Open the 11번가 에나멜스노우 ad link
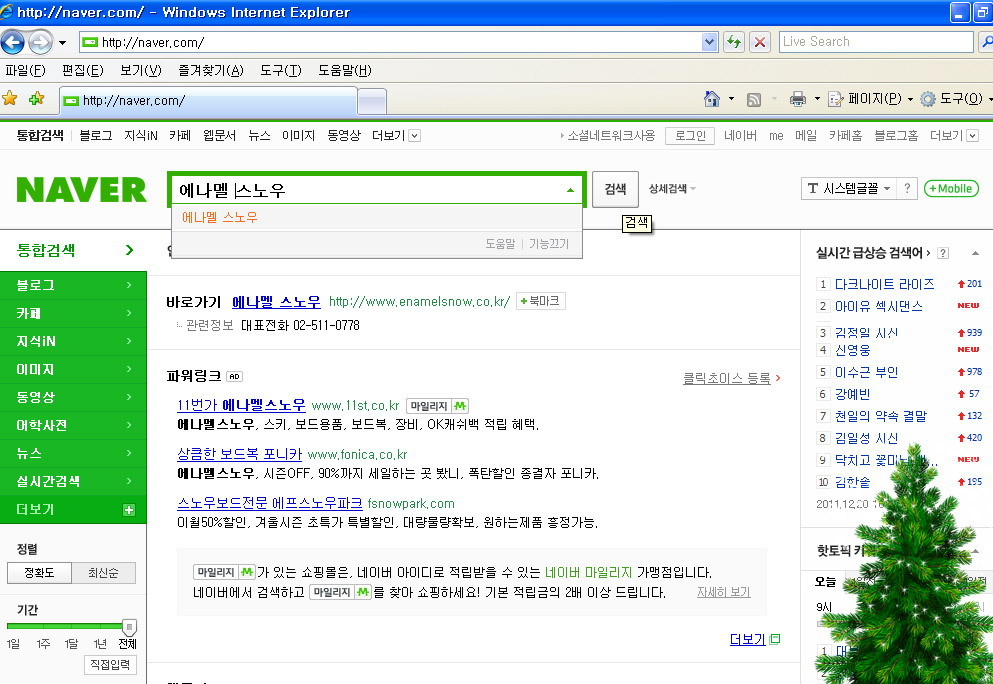Viewport: 993px width, 684px height. pos(241,405)
